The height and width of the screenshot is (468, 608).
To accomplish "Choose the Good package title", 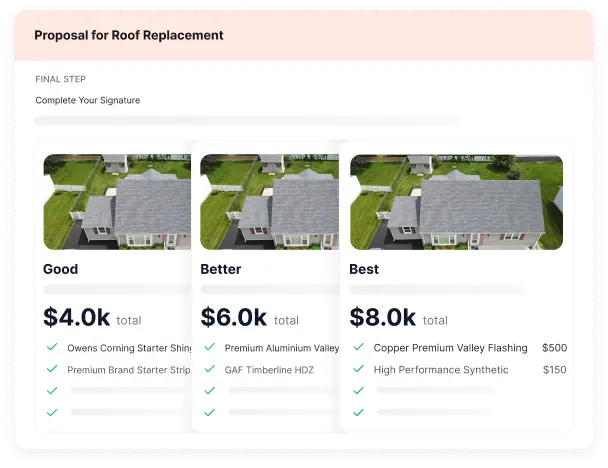I will pos(60,269).
